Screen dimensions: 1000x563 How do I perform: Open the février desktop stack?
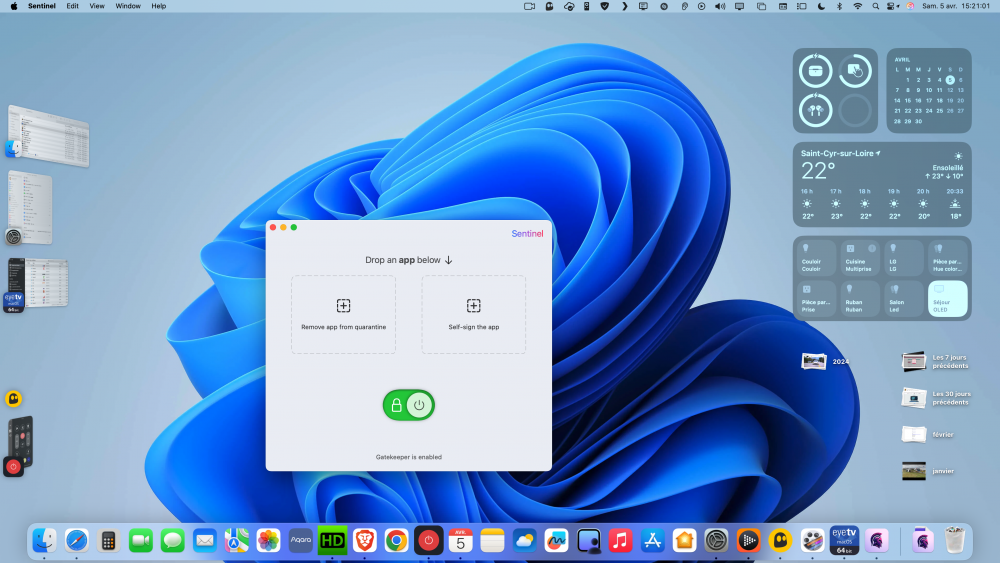point(928,434)
